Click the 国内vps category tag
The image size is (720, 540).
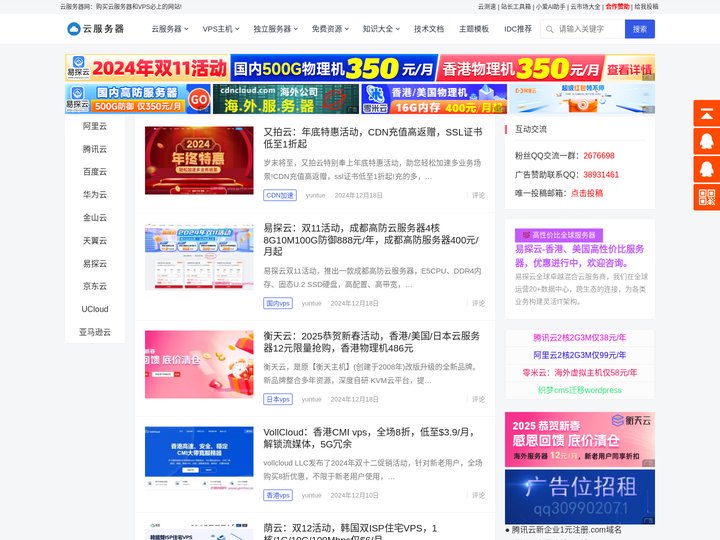(x=278, y=303)
